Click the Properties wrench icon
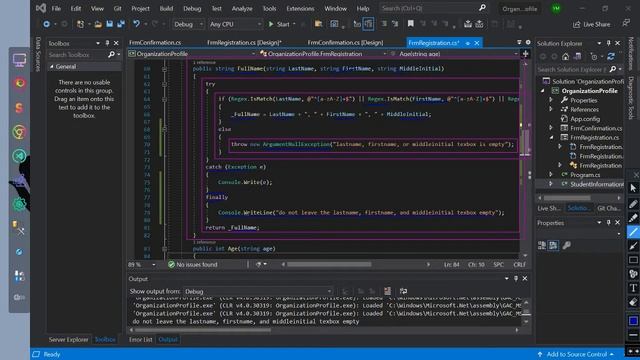Screen dimensions: 640x360 tap(567, 245)
